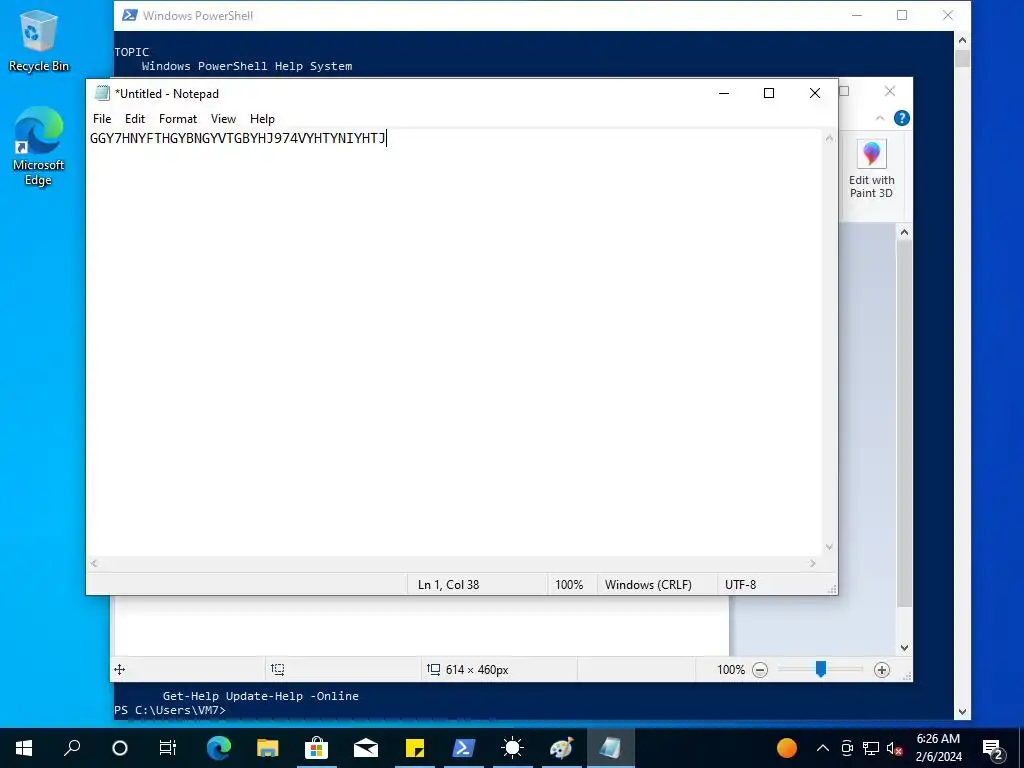This screenshot has width=1024, height=768.
Task: Open taskbar Search magnifier
Action: tap(72, 748)
